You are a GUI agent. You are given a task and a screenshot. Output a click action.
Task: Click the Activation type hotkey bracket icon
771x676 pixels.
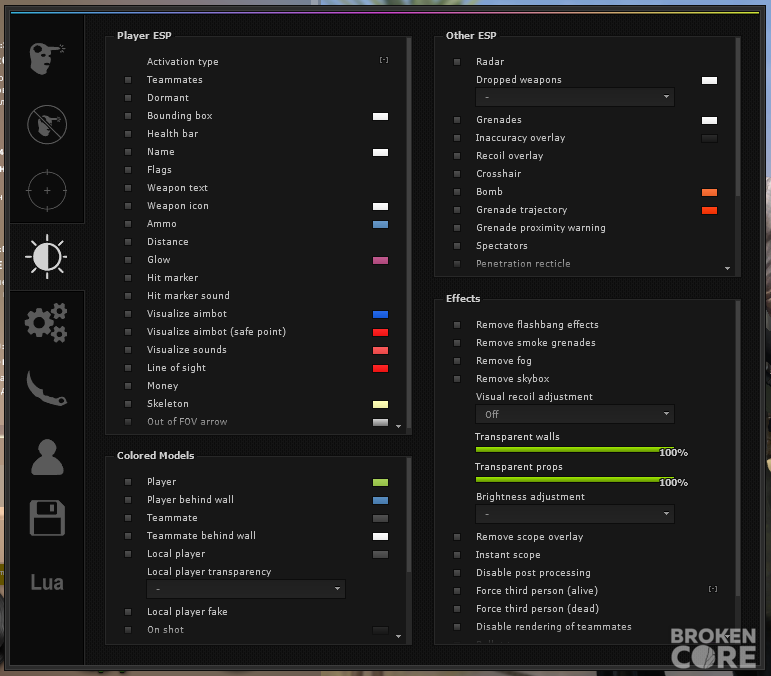tap(384, 60)
